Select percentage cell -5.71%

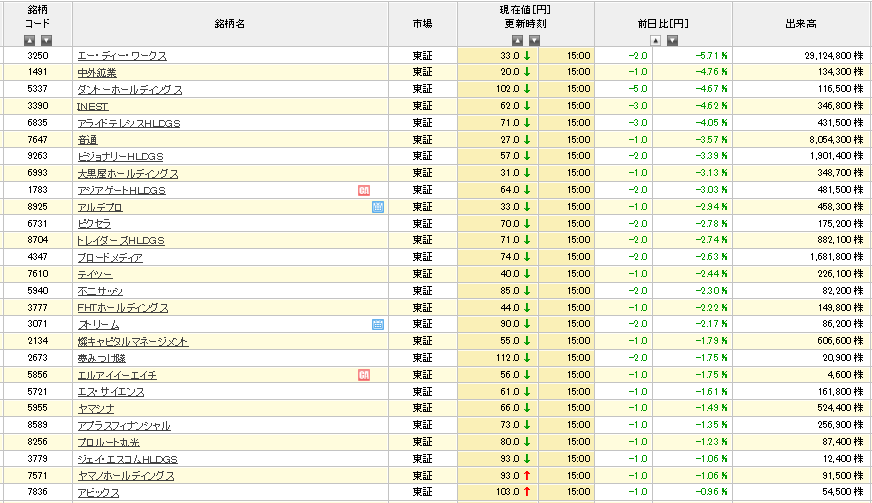click(x=711, y=56)
